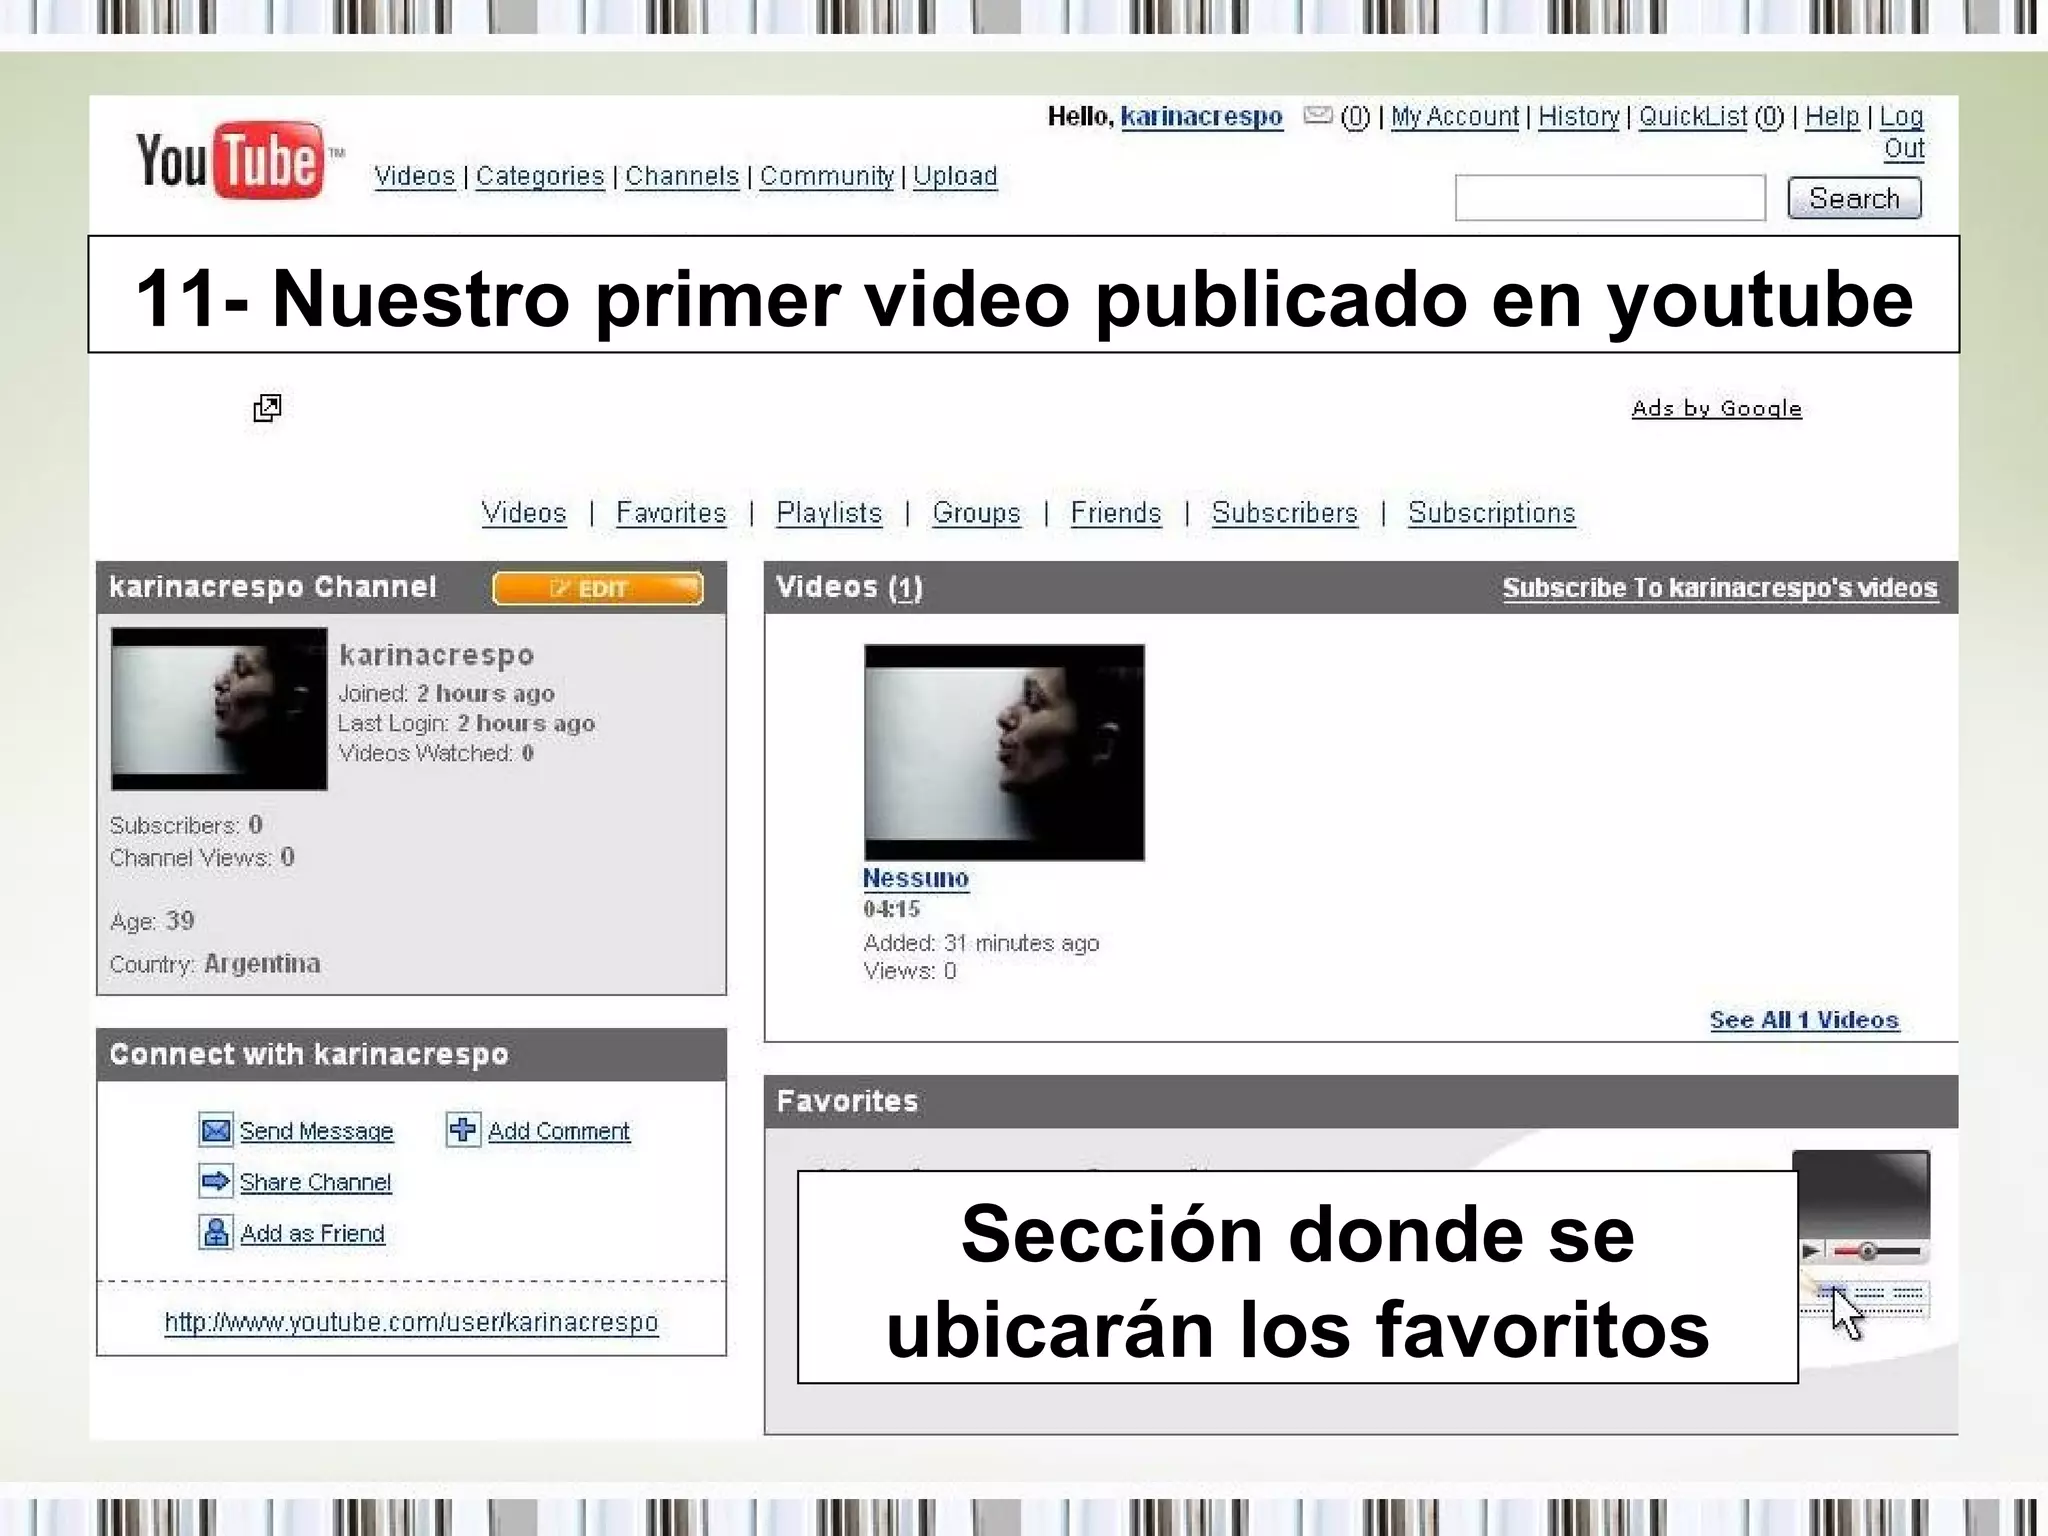The image size is (2048, 1536).
Task: Subscribe to karinacrespo's videos
Action: (x=1720, y=588)
